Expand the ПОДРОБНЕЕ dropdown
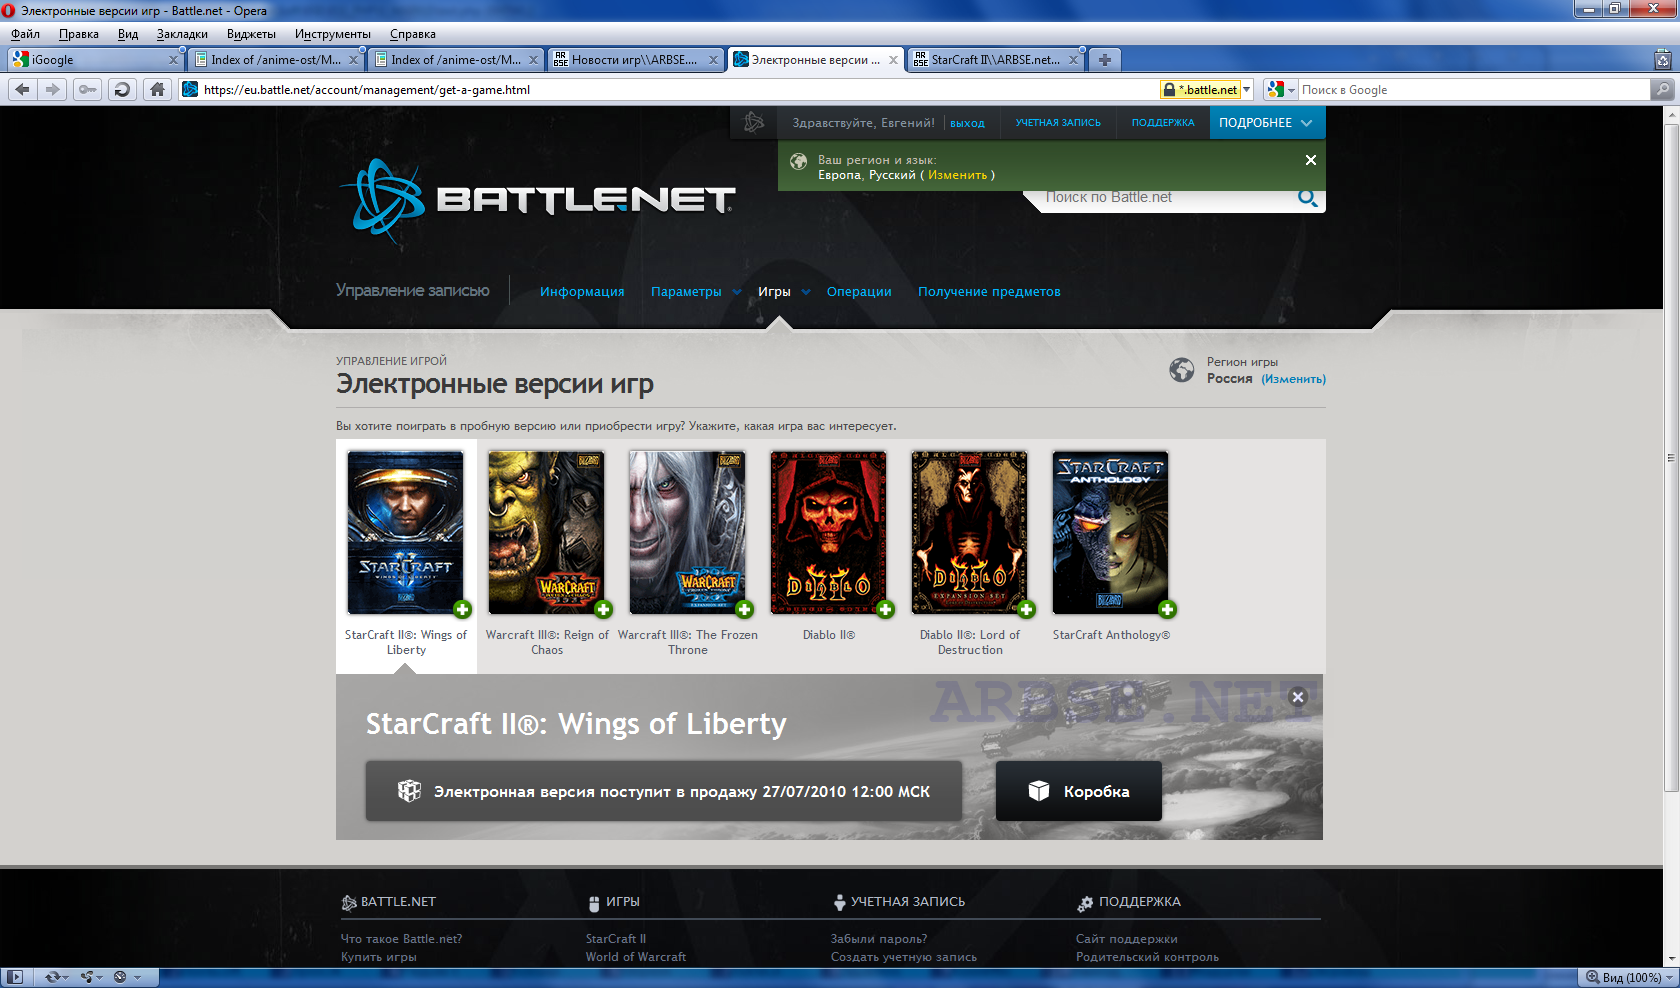Image resolution: width=1680 pixels, height=988 pixels. click(x=1267, y=123)
